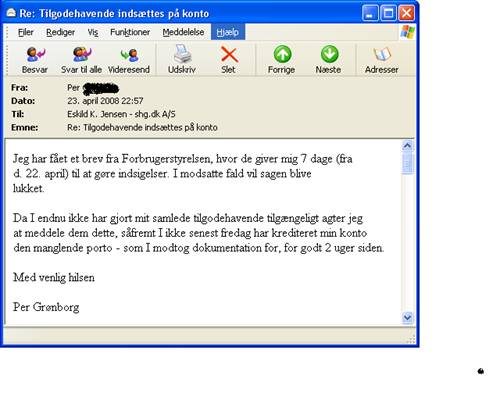Print the message using Udskriv

click(182, 54)
